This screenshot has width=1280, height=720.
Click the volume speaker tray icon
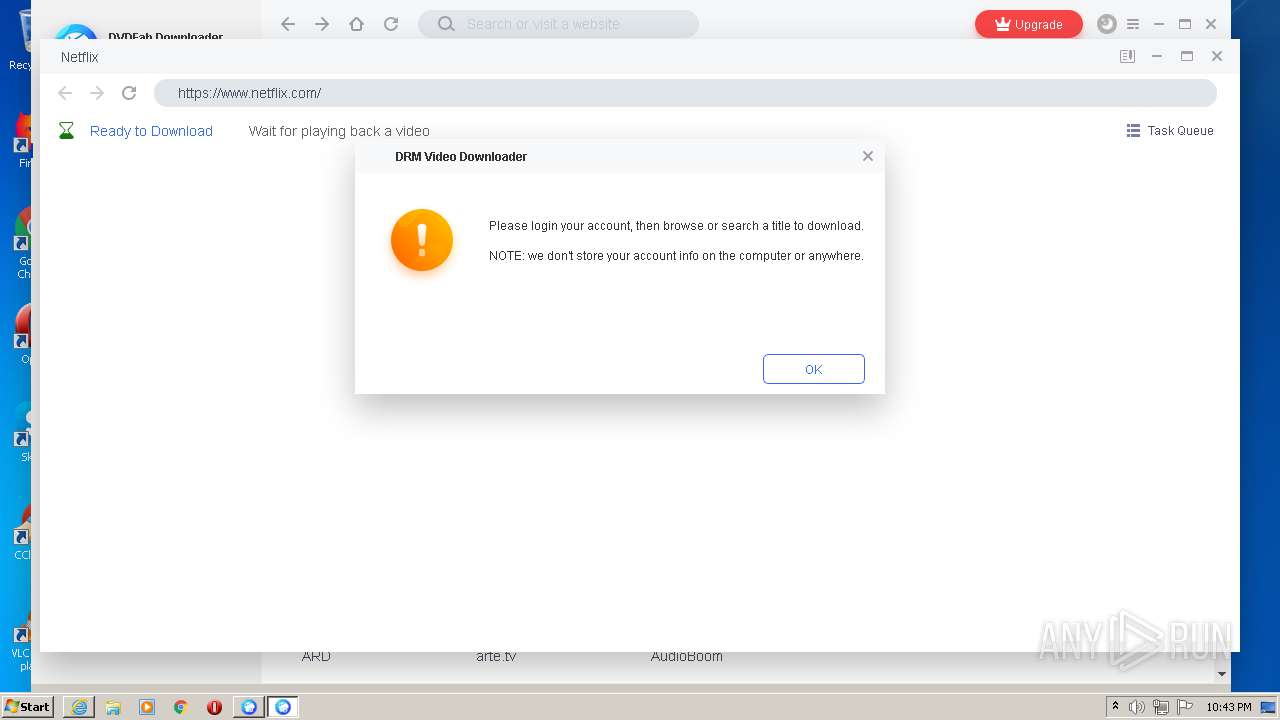click(1137, 707)
